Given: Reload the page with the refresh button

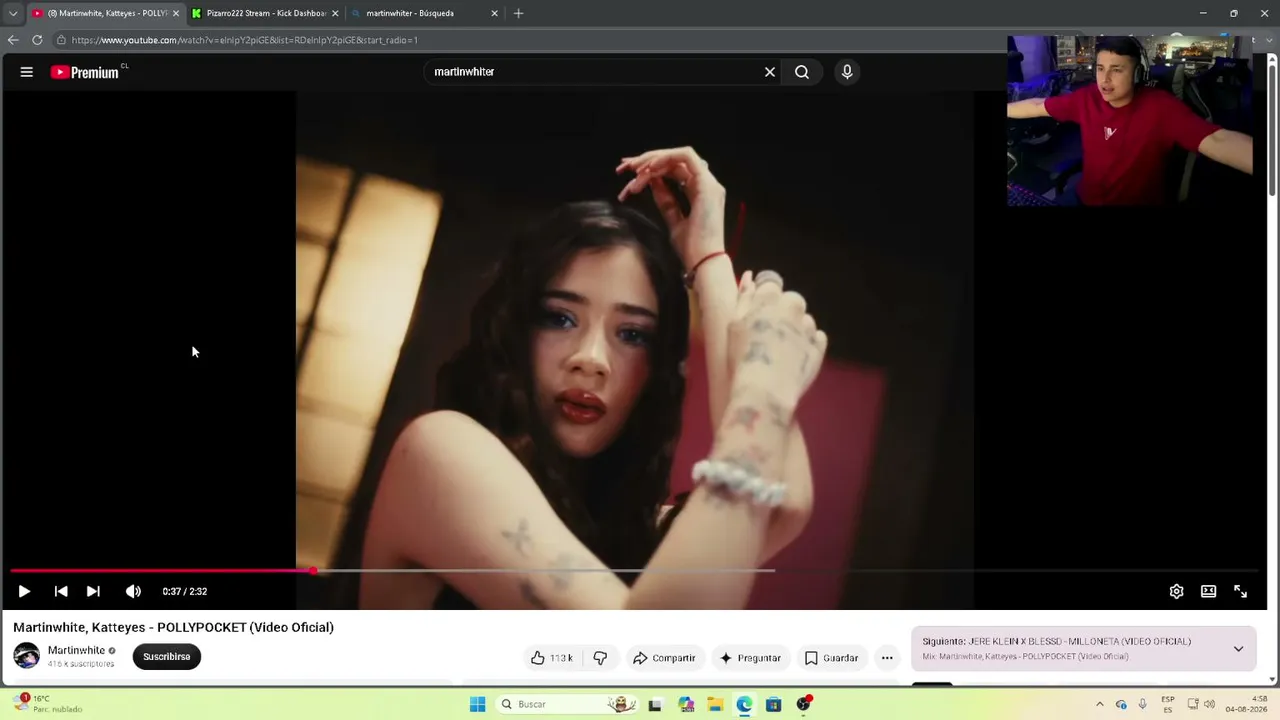Looking at the screenshot, I should click(37, 40).
